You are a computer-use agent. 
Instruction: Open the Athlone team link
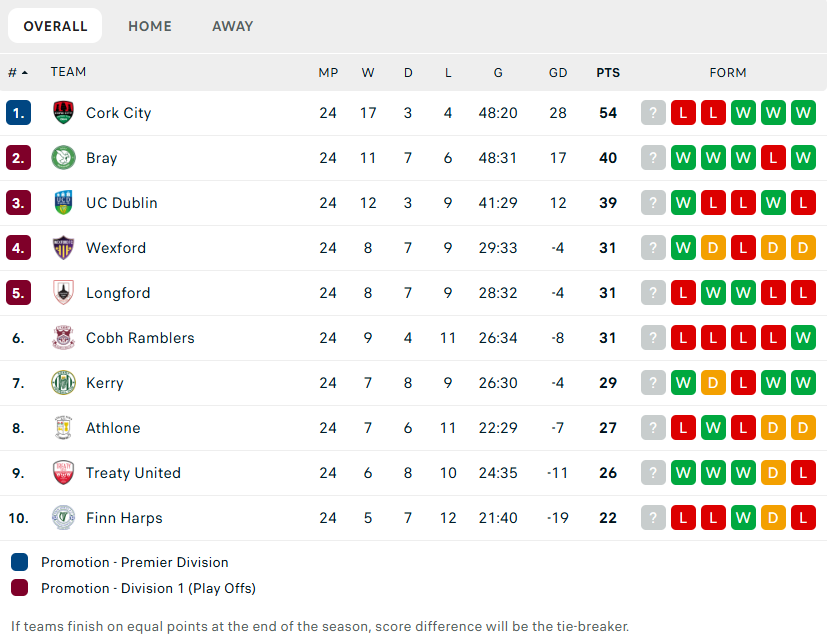coord(113,428)
